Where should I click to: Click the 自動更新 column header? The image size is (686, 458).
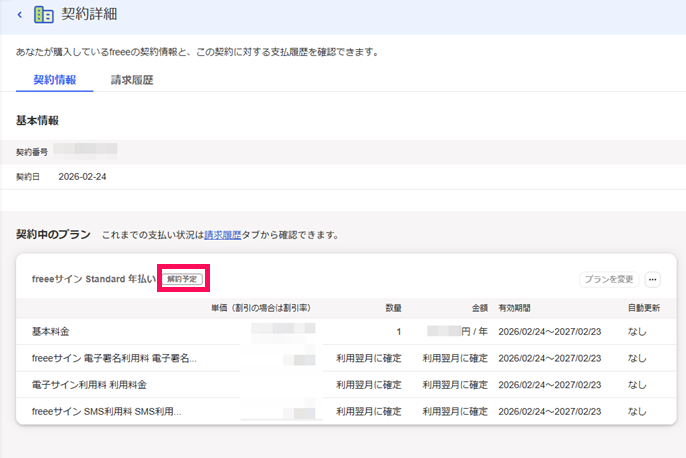[644, 308]
